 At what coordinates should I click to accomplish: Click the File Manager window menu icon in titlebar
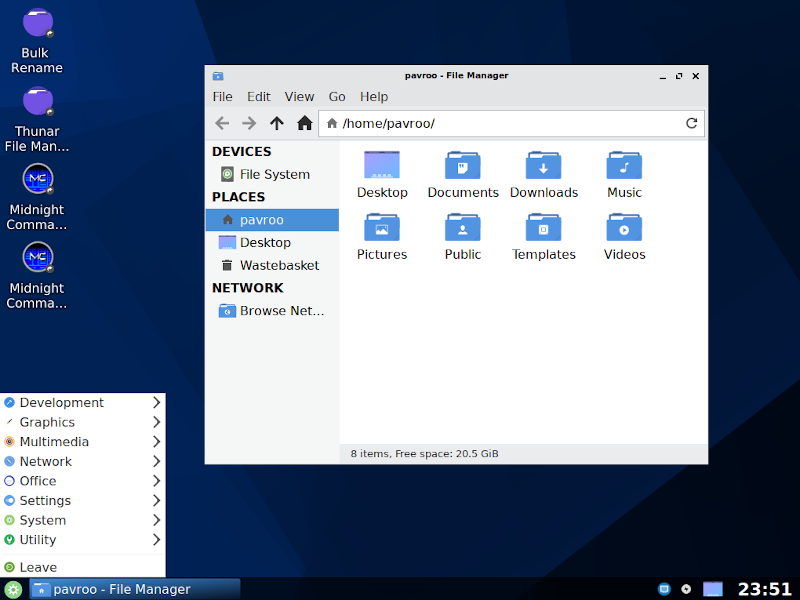pyautogui.click(x=218, y=76)
